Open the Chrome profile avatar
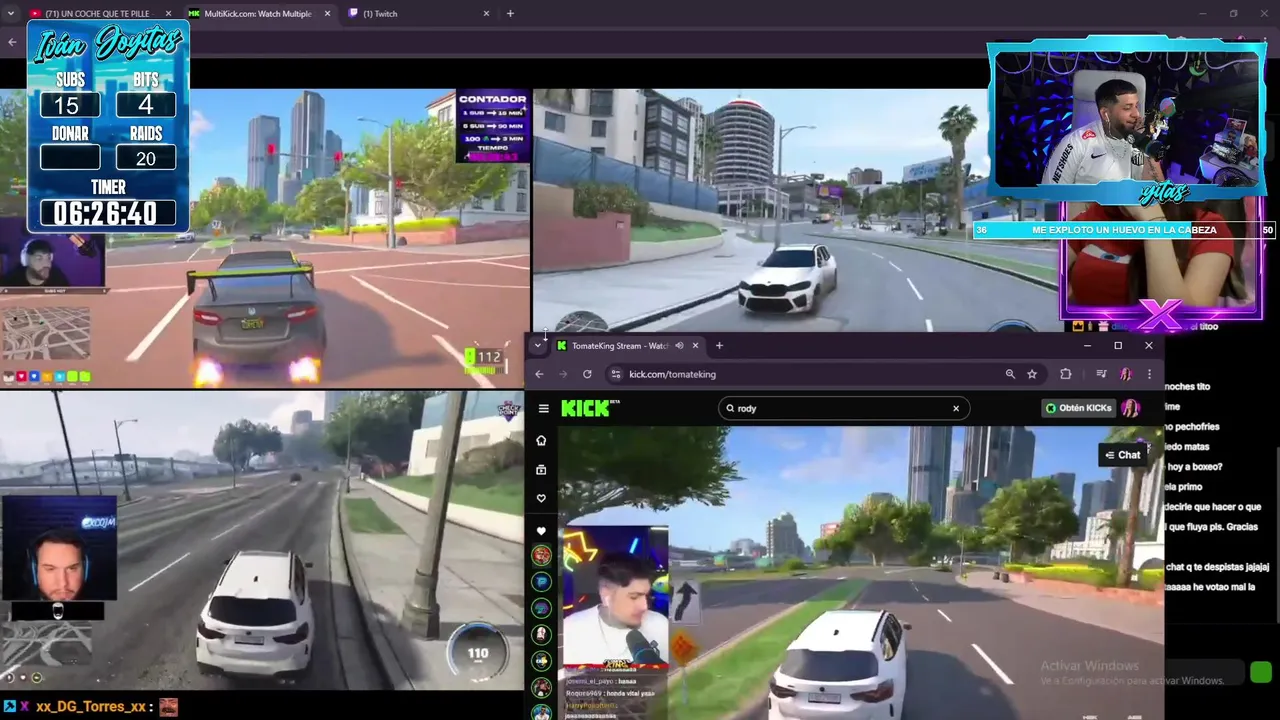This screenshot has width=1280, height=720. (1126, 374)
